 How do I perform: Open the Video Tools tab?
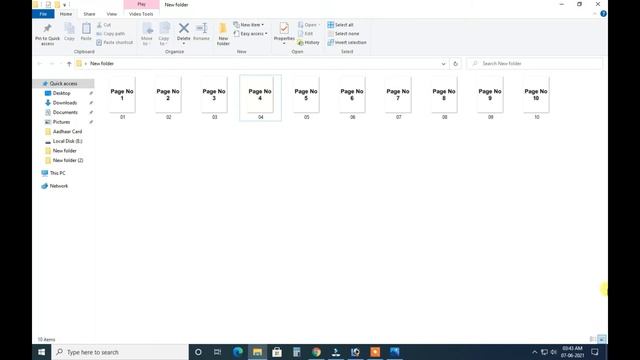(x=141, y=14)
